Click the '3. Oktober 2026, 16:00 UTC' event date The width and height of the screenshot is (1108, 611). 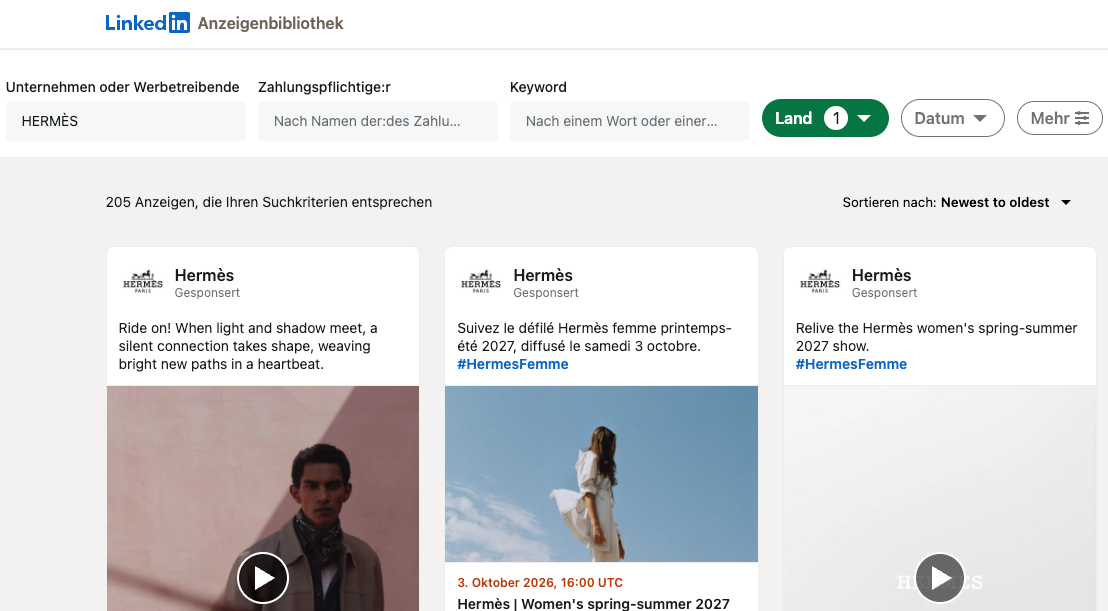tap(540, 583)
